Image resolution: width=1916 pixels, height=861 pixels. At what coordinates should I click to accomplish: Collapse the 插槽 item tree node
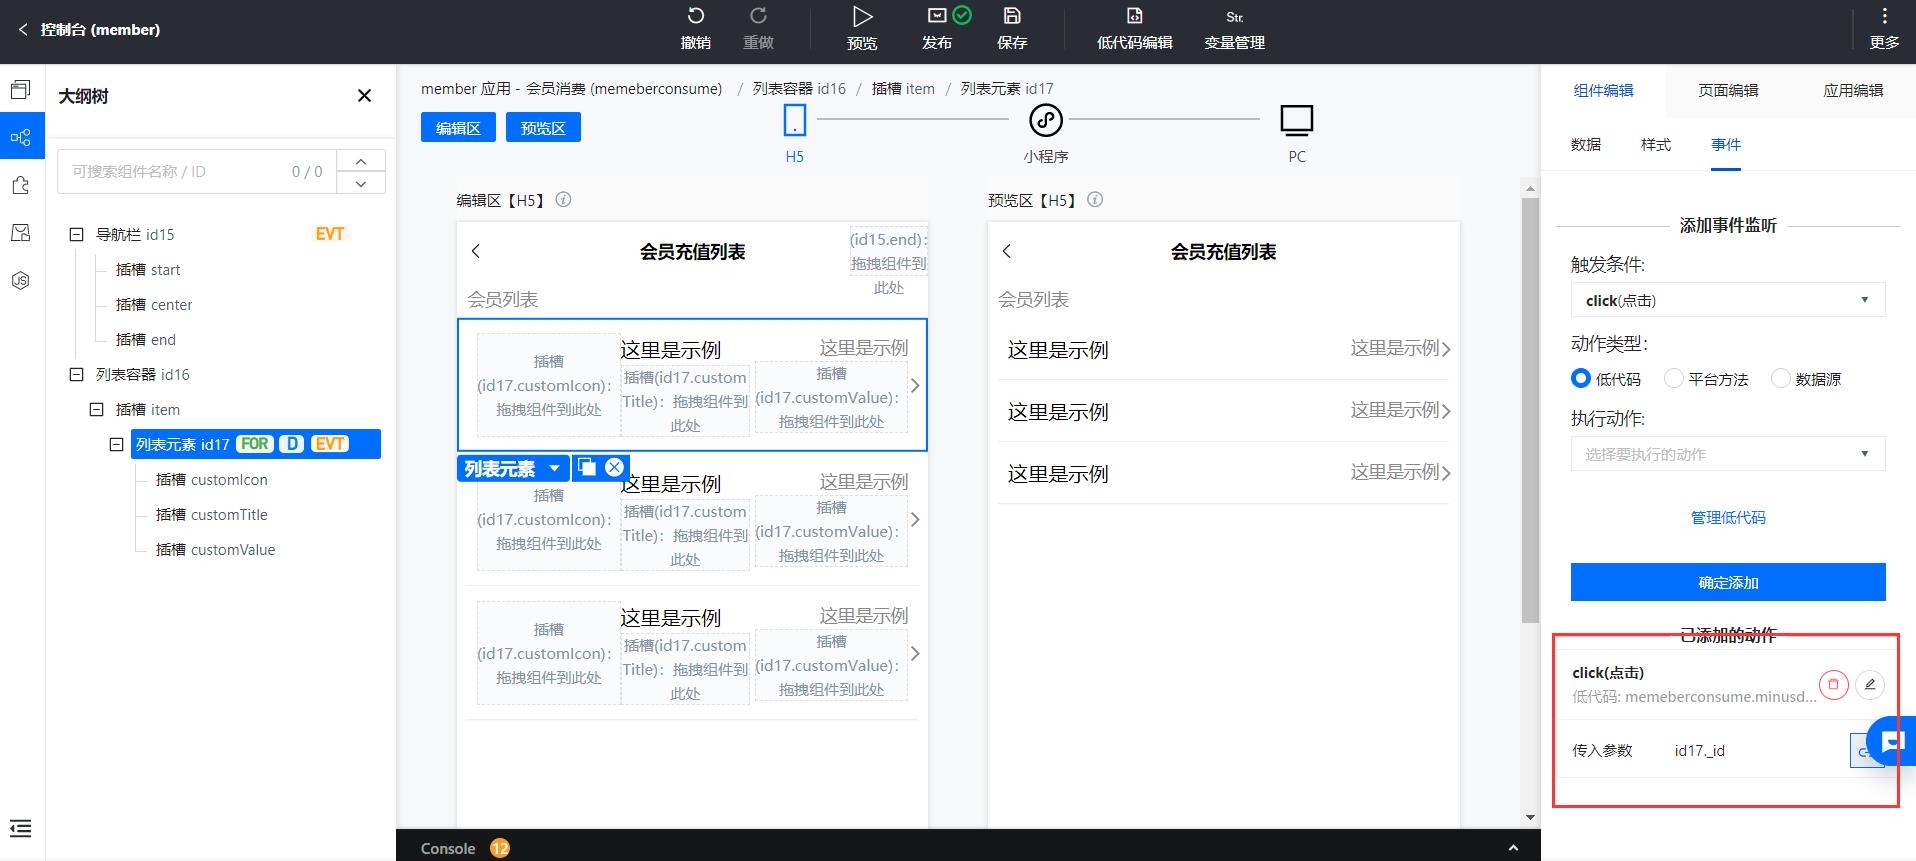pyautogui.click(x=96, y=409)
